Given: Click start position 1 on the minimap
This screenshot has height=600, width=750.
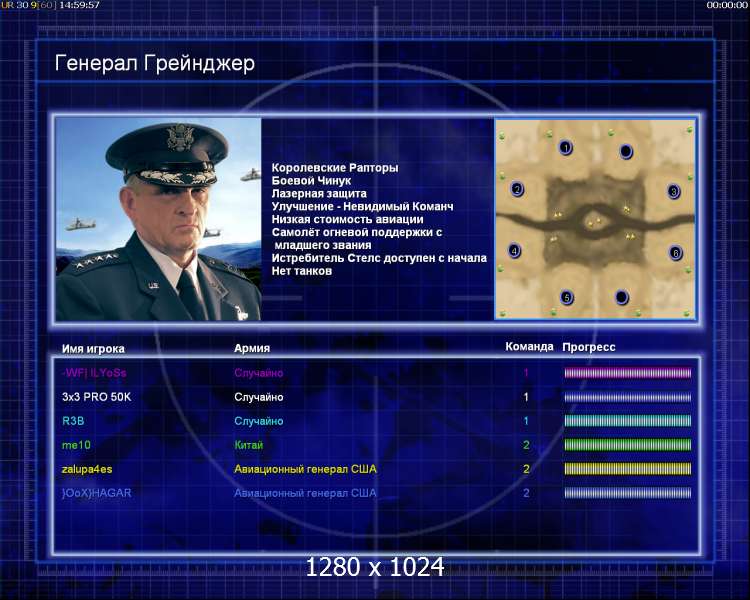Looking at the screenshot, I should click(566, 148).
